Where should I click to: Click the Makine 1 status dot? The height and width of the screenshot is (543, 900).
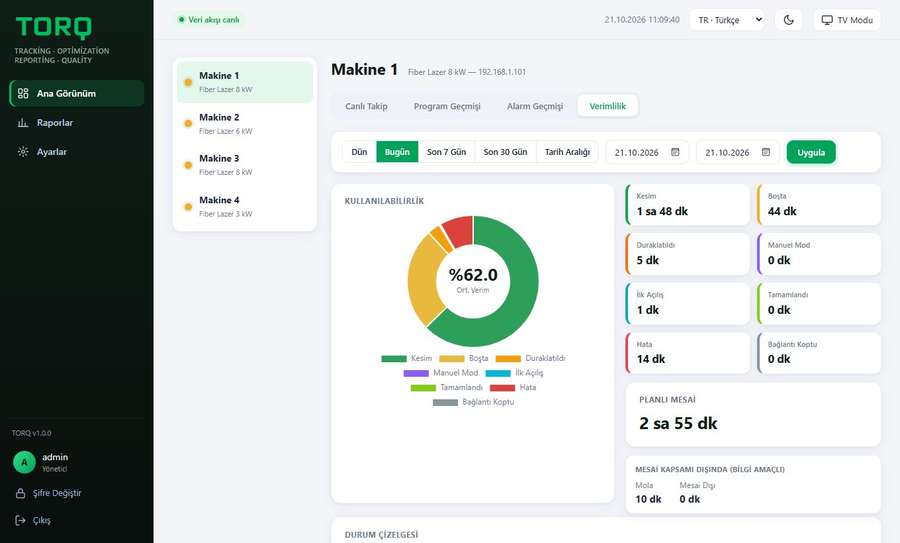pyautogui.click(x=188, y=82)
